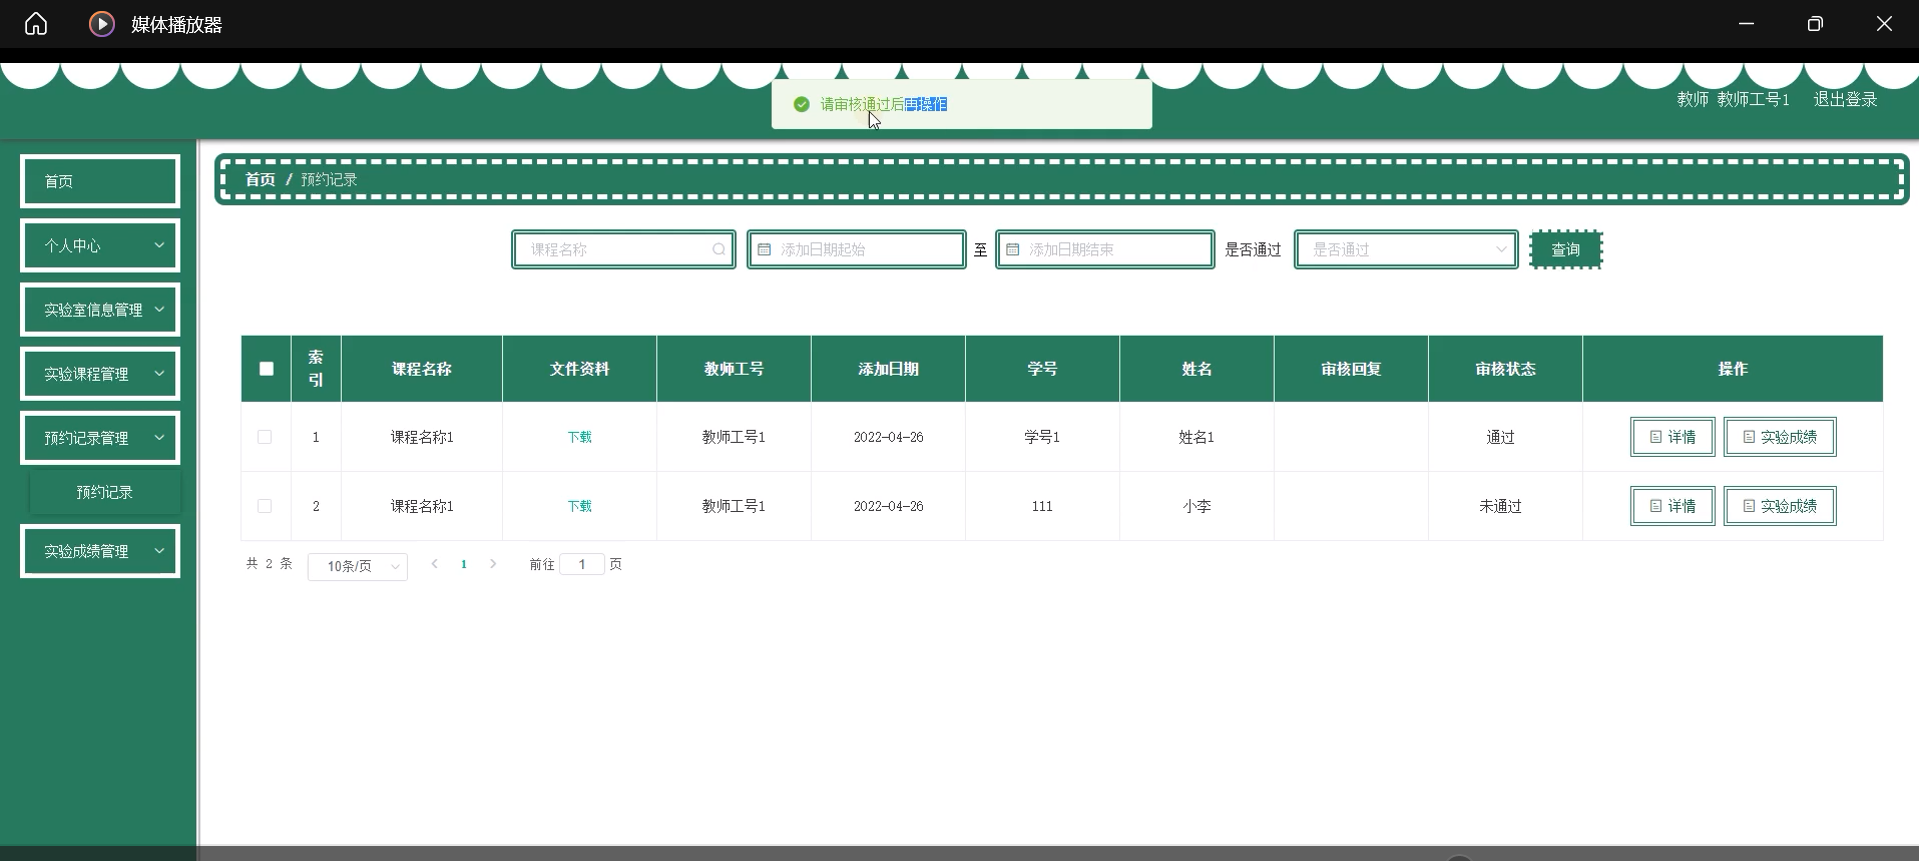
Task: Click the 添加日期结束 date input
Action: tap(1105, 250)
